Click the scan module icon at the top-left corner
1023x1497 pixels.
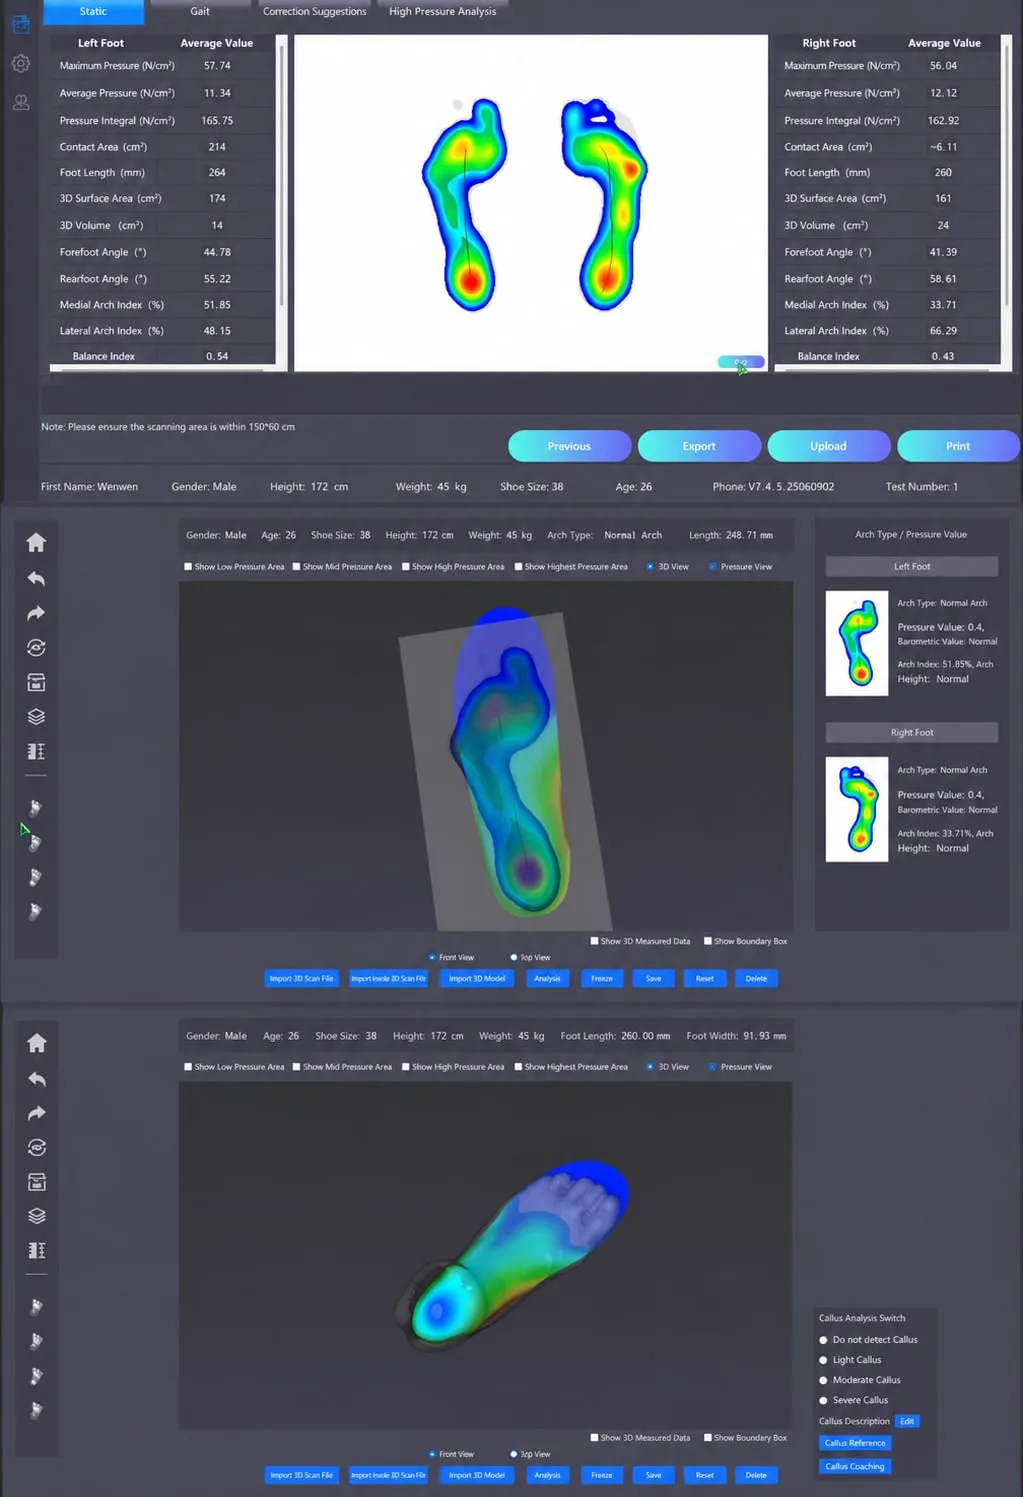(20, 24)
